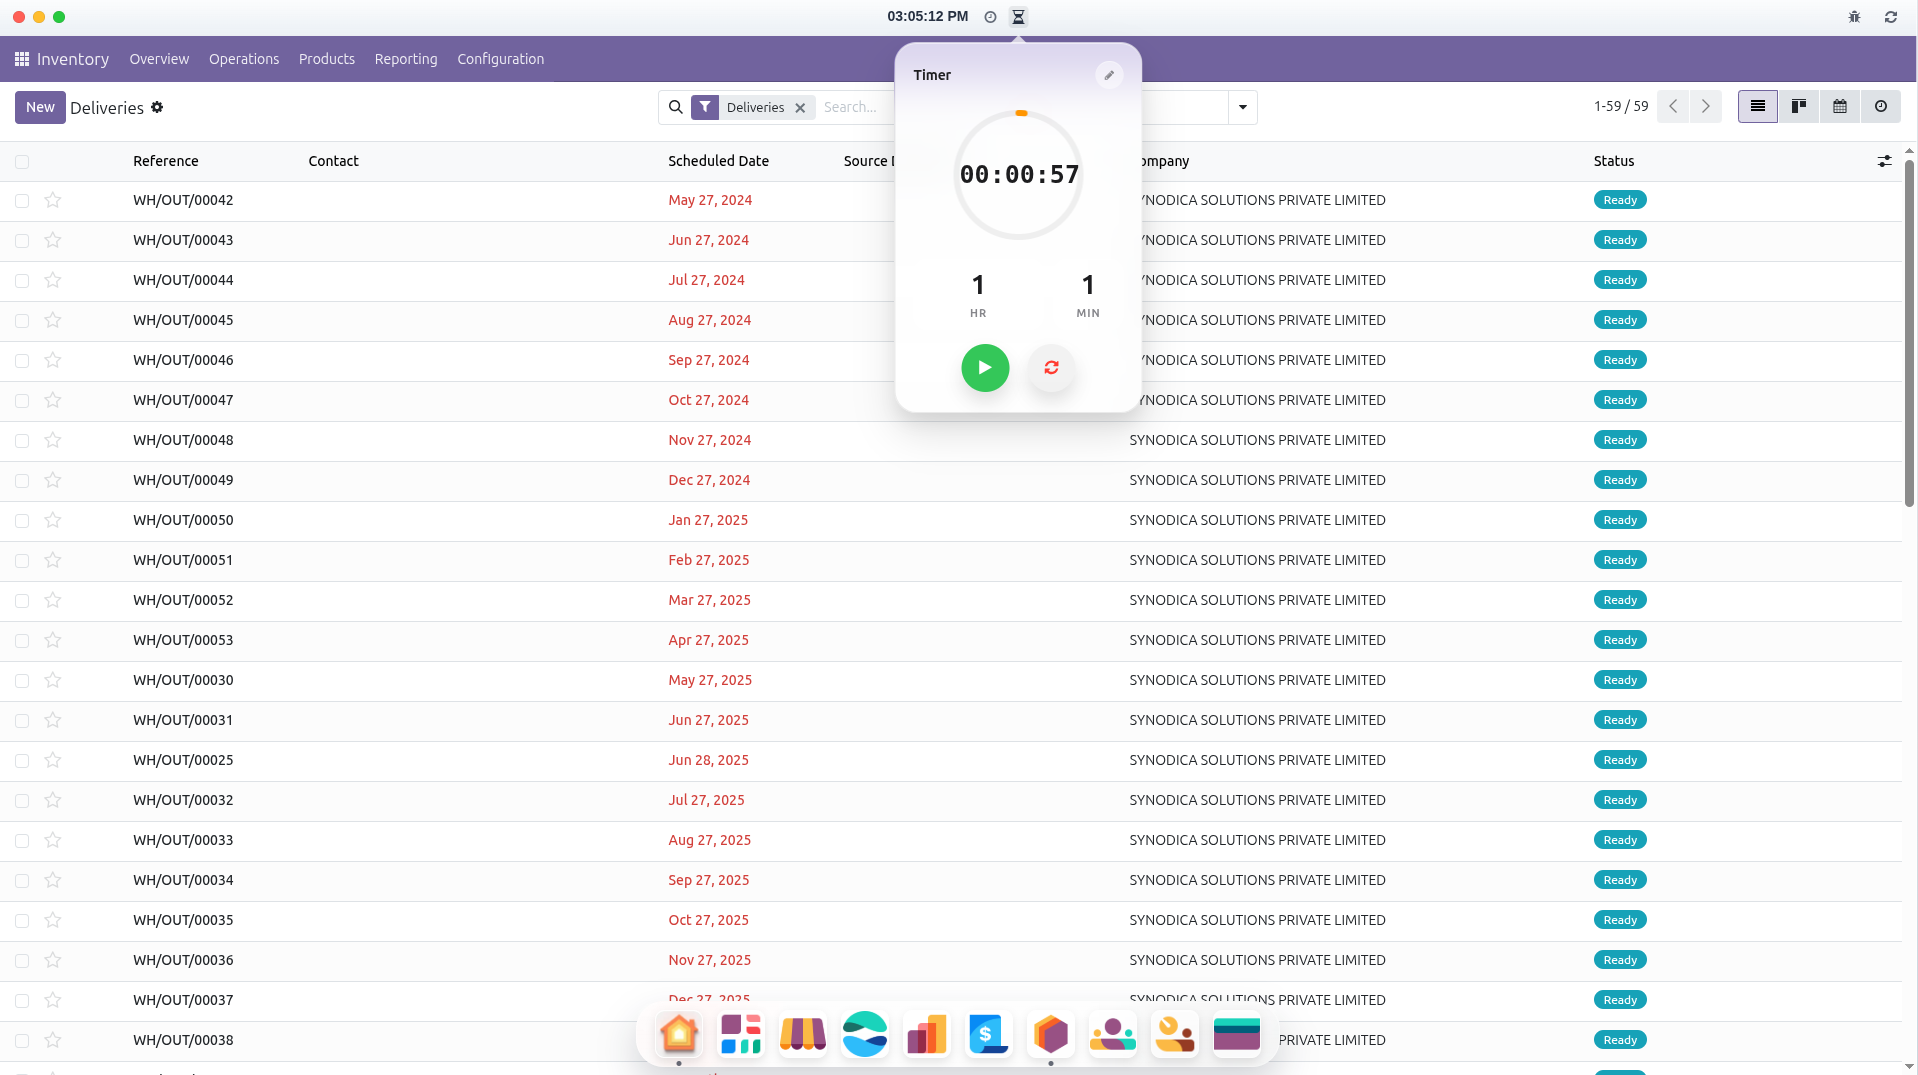Open optional columns adjust icon
Image resolution: width=1918 pixels, height=1075 pixels.
coord(1884,161)
